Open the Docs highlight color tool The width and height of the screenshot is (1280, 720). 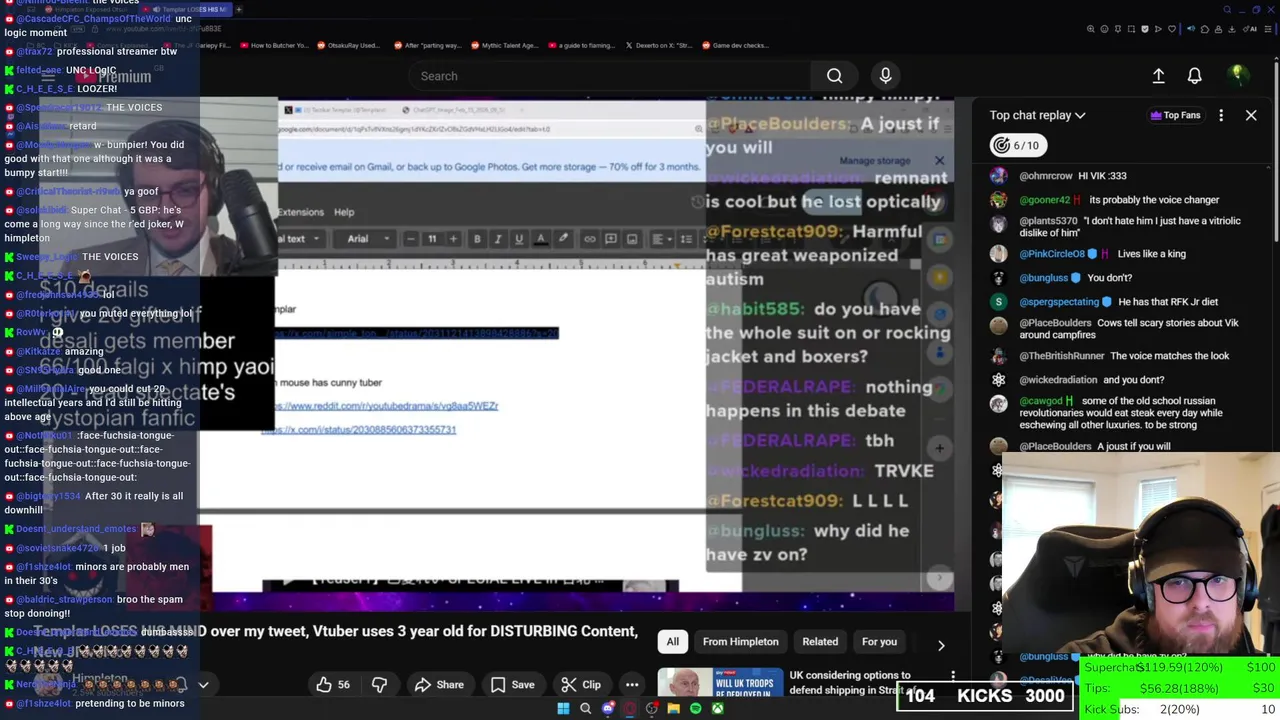tap(563, 239)
